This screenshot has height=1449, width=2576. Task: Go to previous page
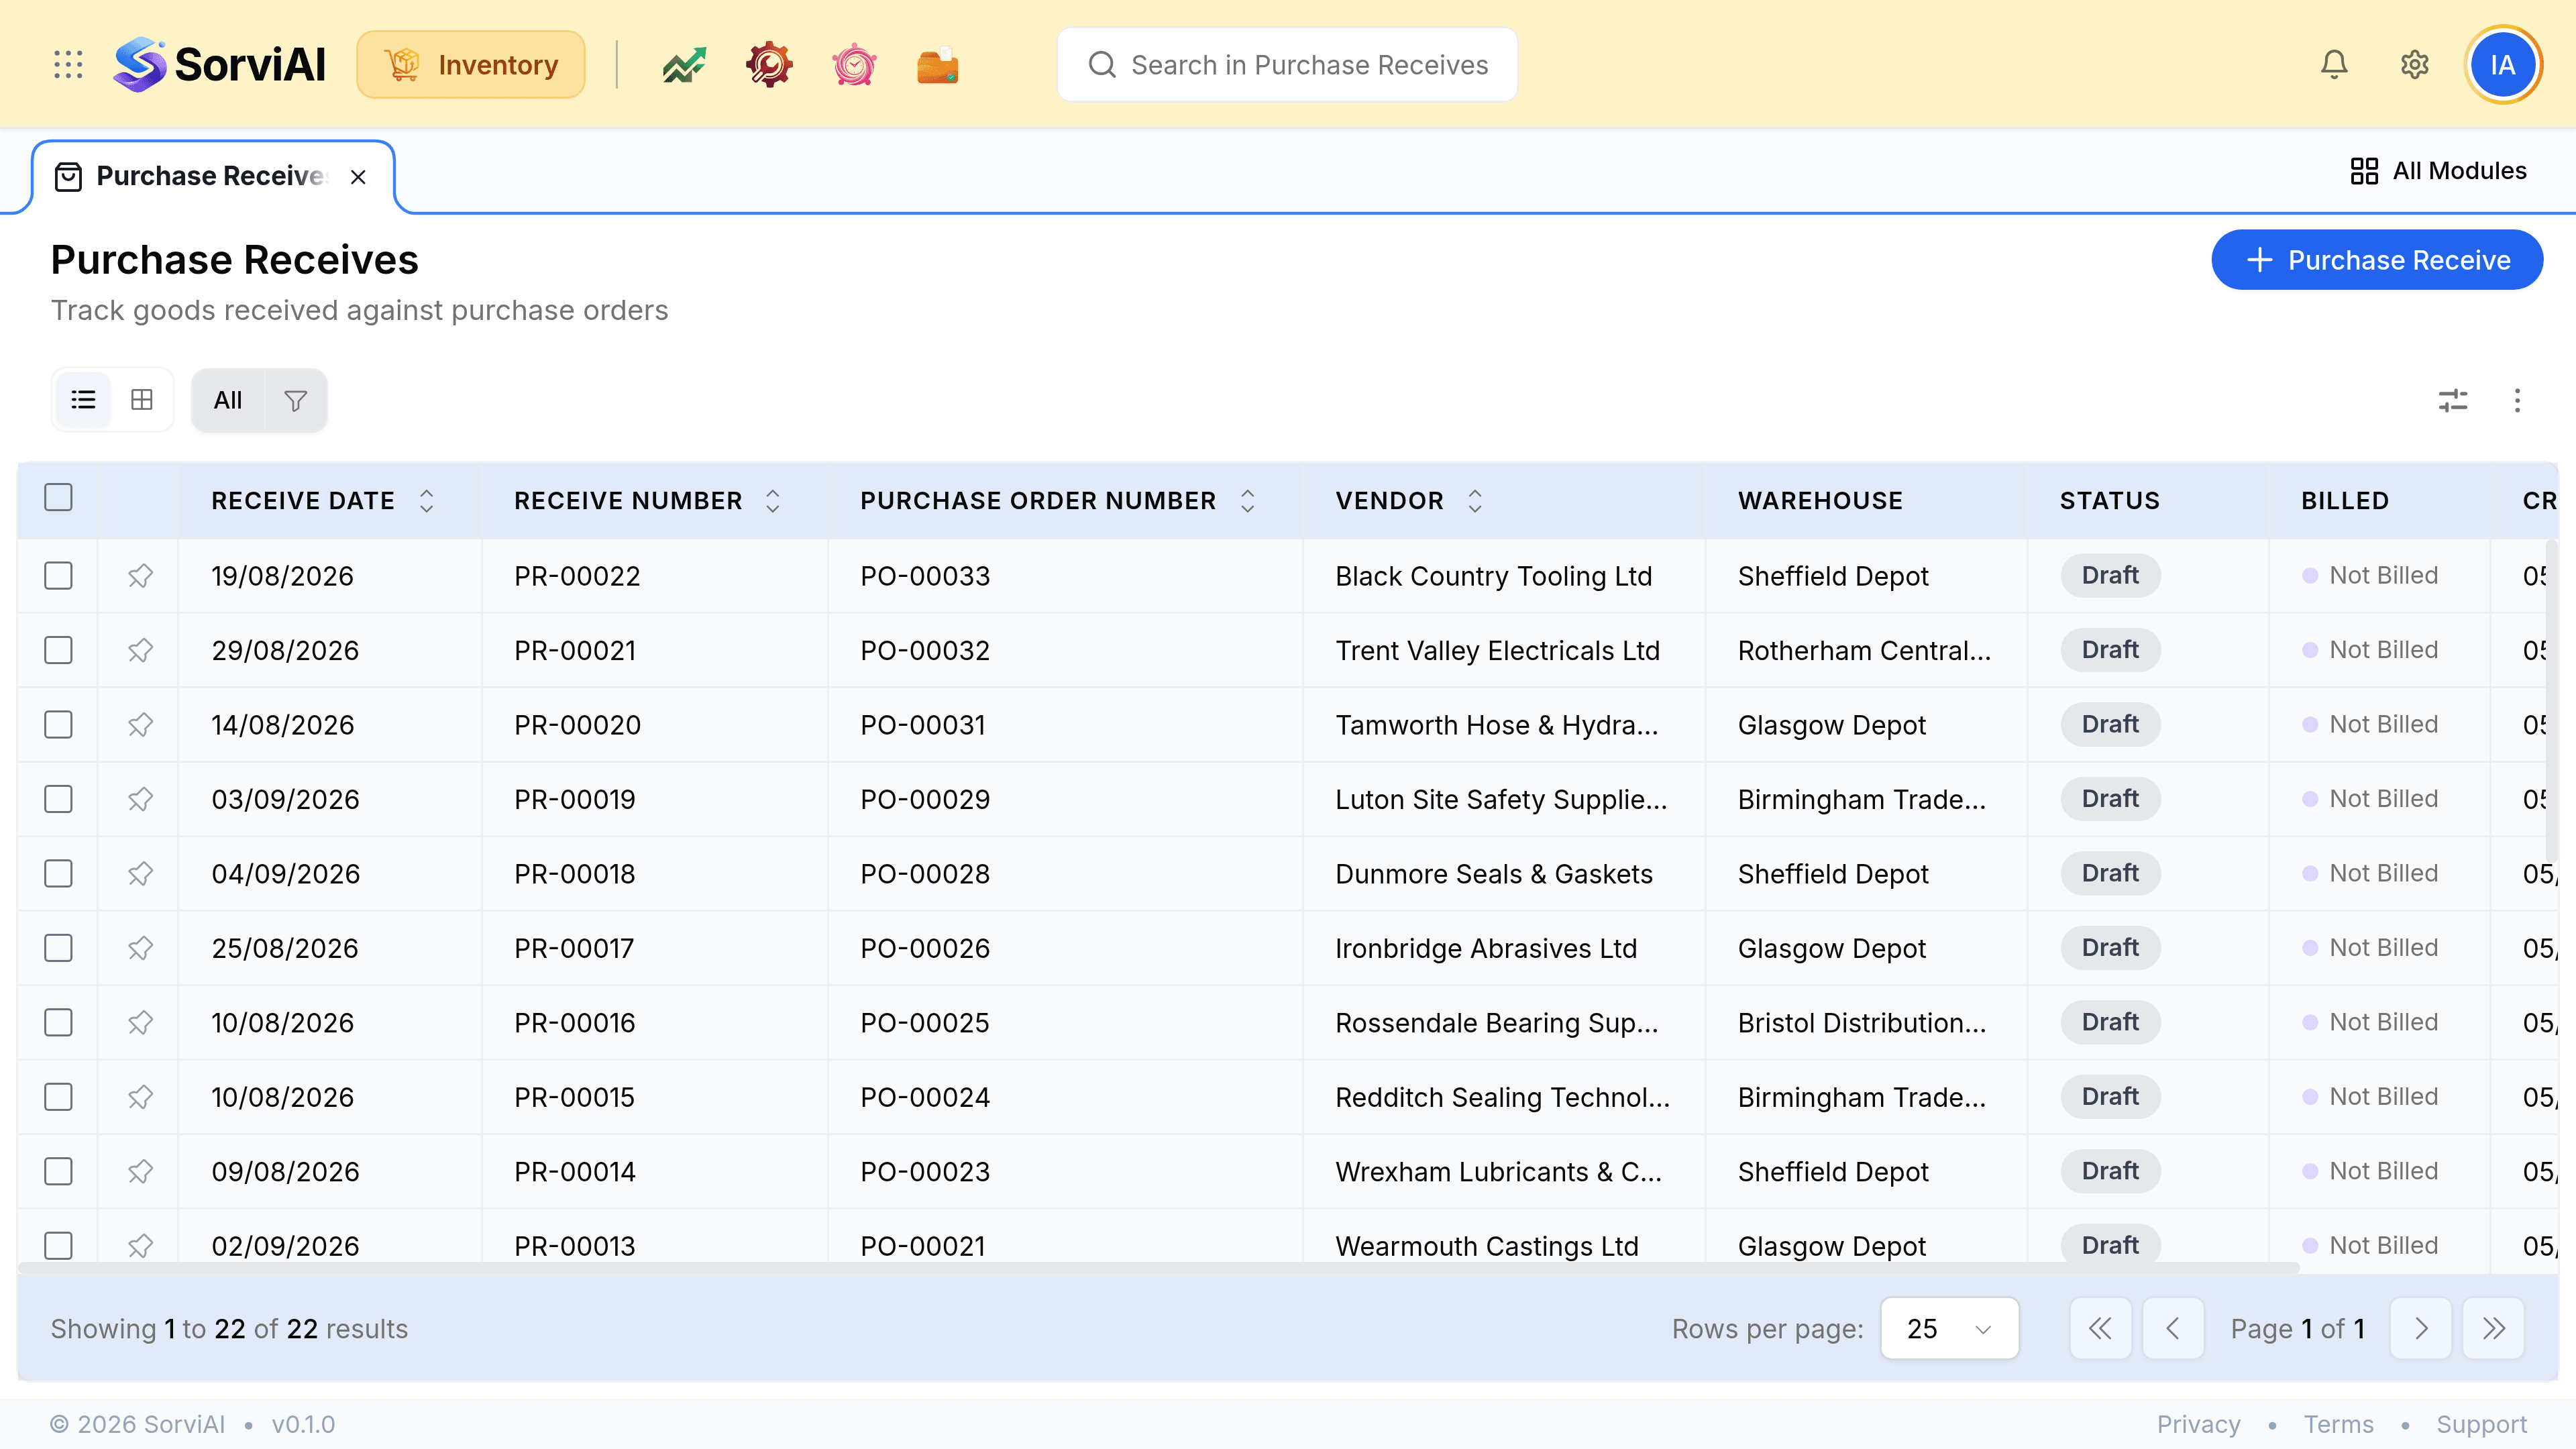tap(2173, 1329)
